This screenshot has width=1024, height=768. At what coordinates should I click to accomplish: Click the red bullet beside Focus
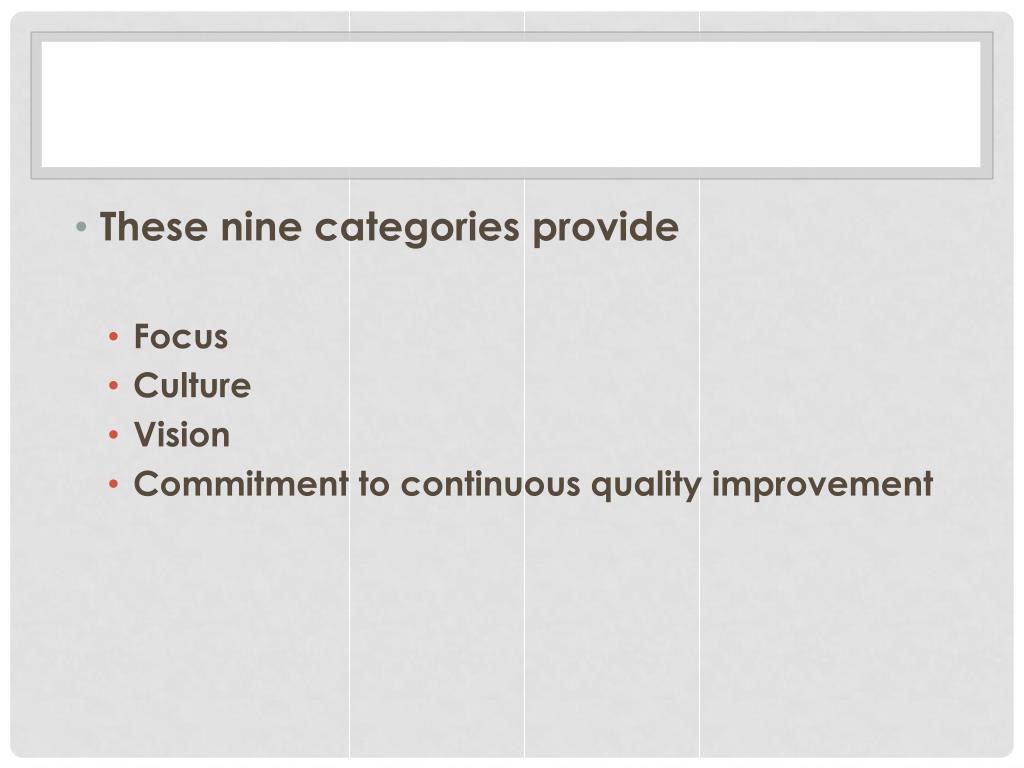coord(114,337)
